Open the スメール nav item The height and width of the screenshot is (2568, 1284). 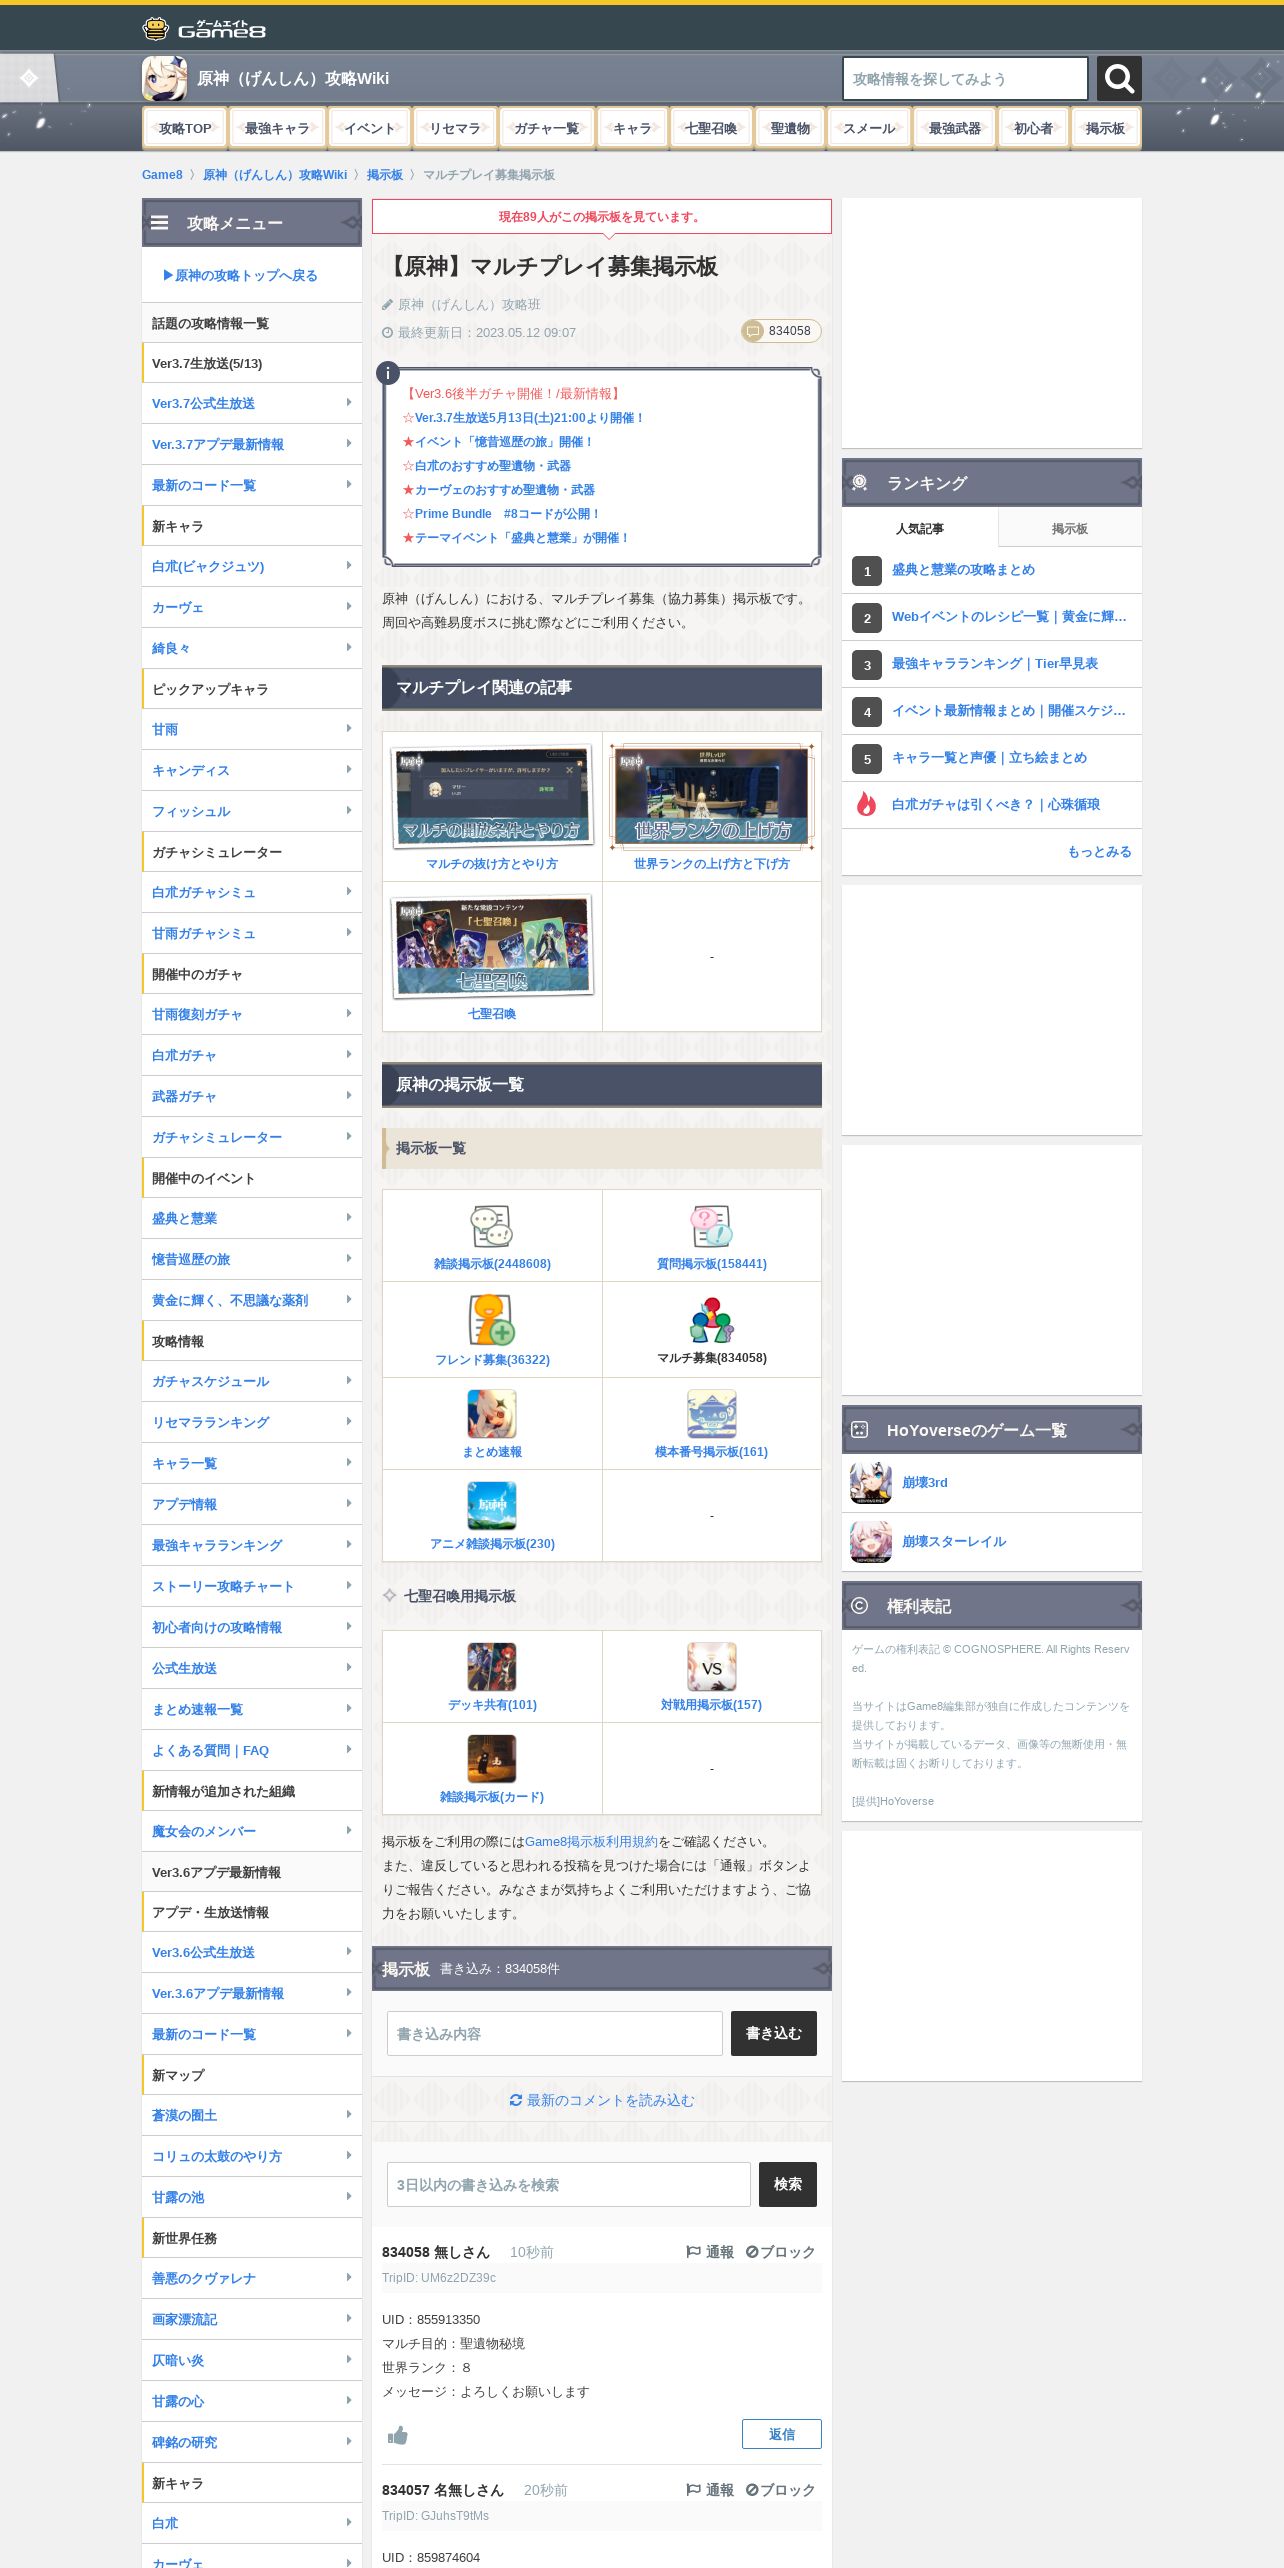869,128
